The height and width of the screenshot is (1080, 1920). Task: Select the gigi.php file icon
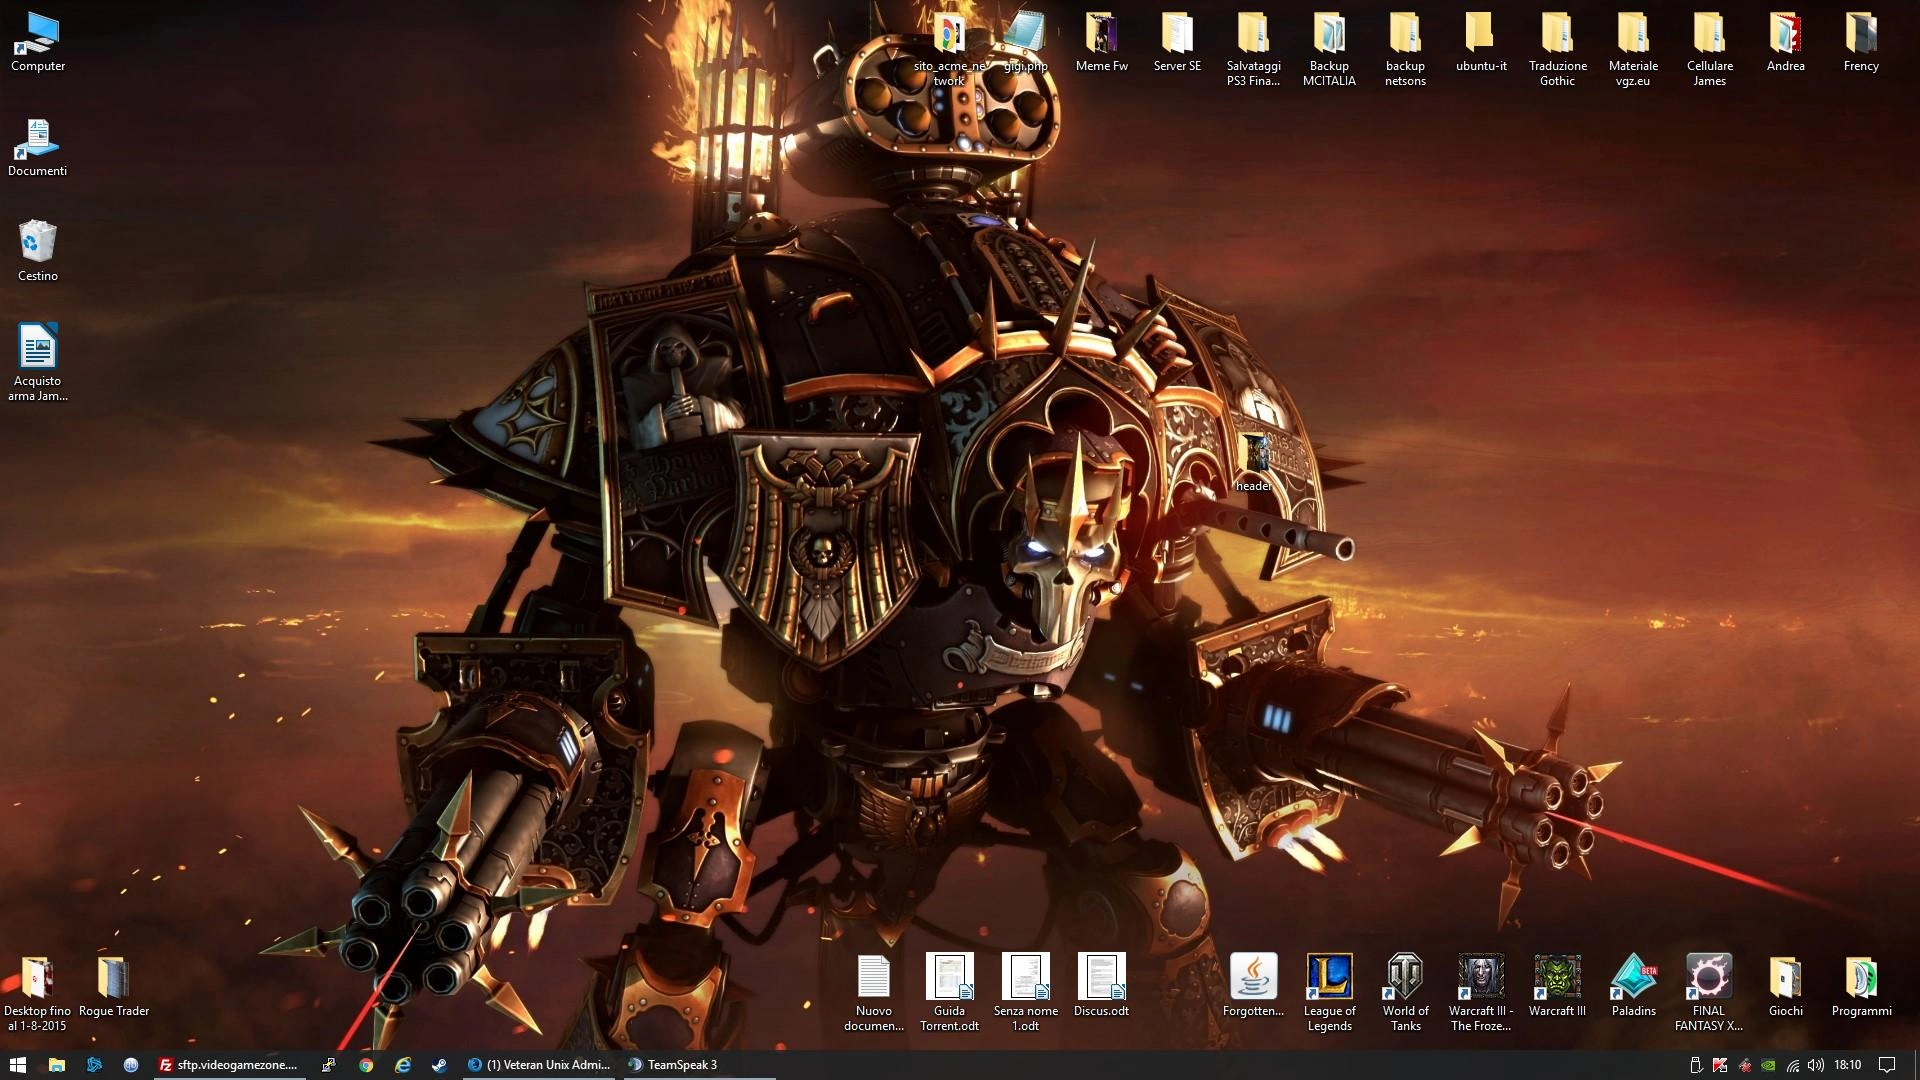1025,42
